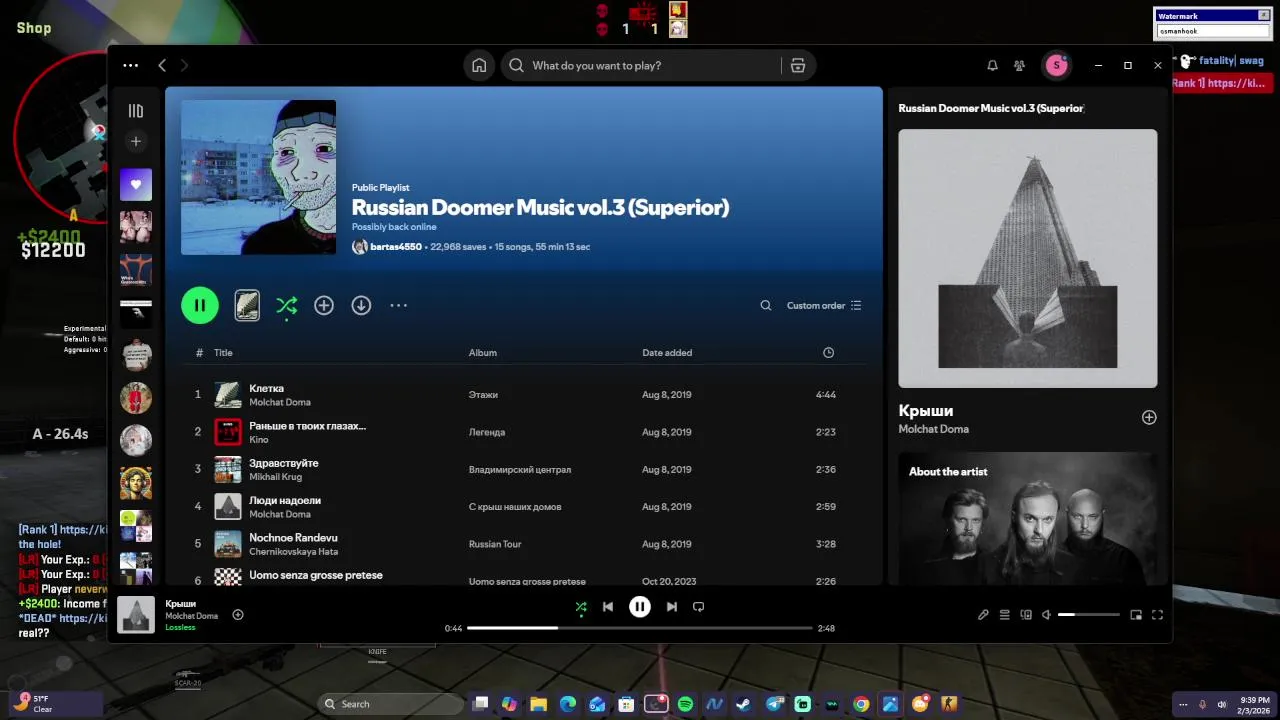The width and height of the screenshot is (1280, 720).
Task: Toggle shuffle in playlist action bar
Action: click(286, 305)
